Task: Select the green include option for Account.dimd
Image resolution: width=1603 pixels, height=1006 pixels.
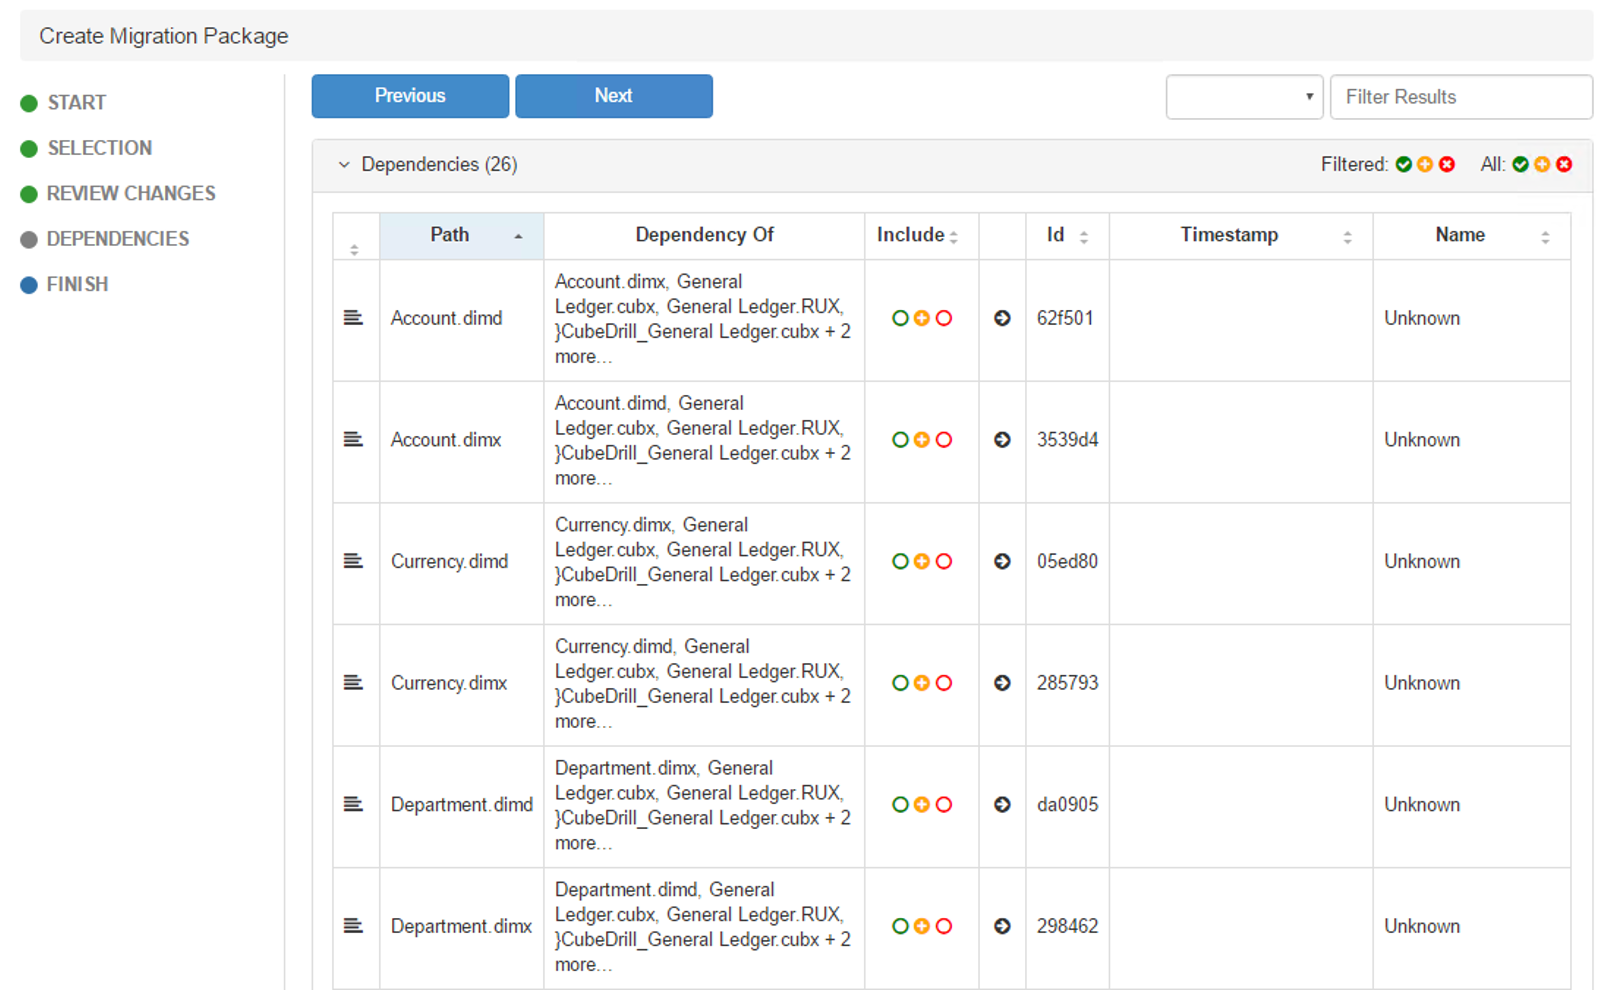Action: [900, 318]
